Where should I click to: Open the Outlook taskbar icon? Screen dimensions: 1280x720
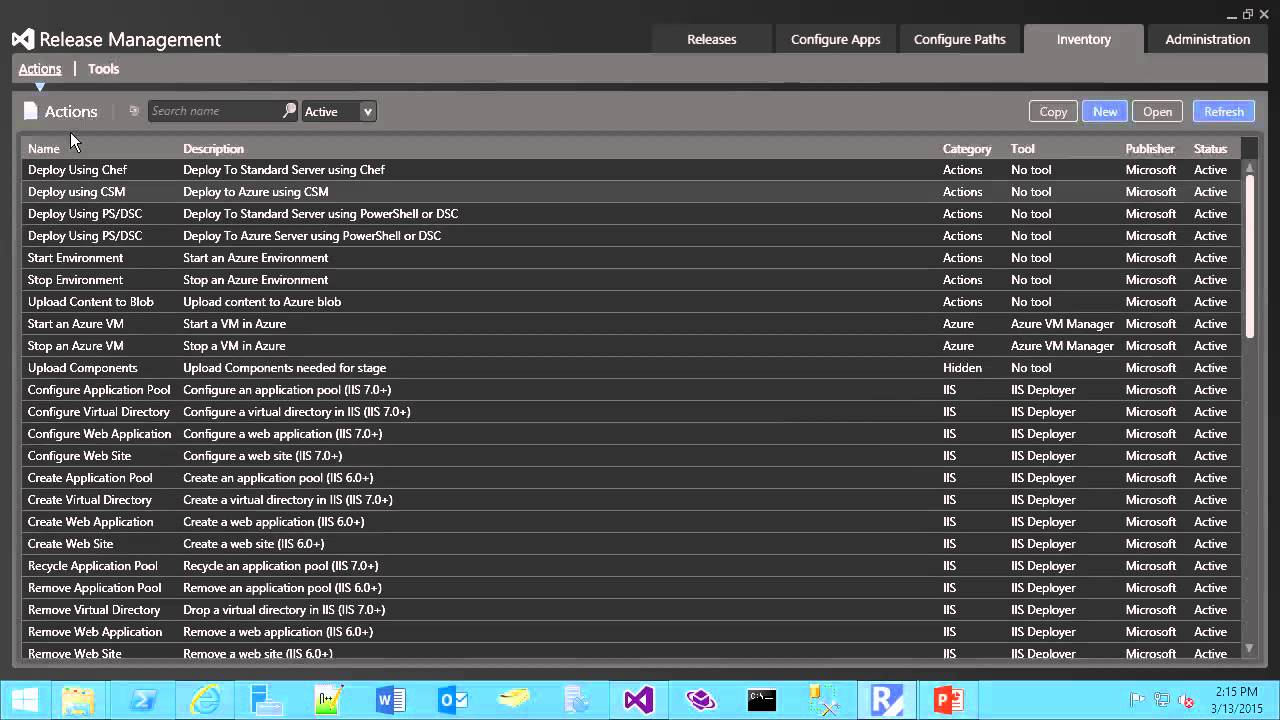(x=452, y=700)
